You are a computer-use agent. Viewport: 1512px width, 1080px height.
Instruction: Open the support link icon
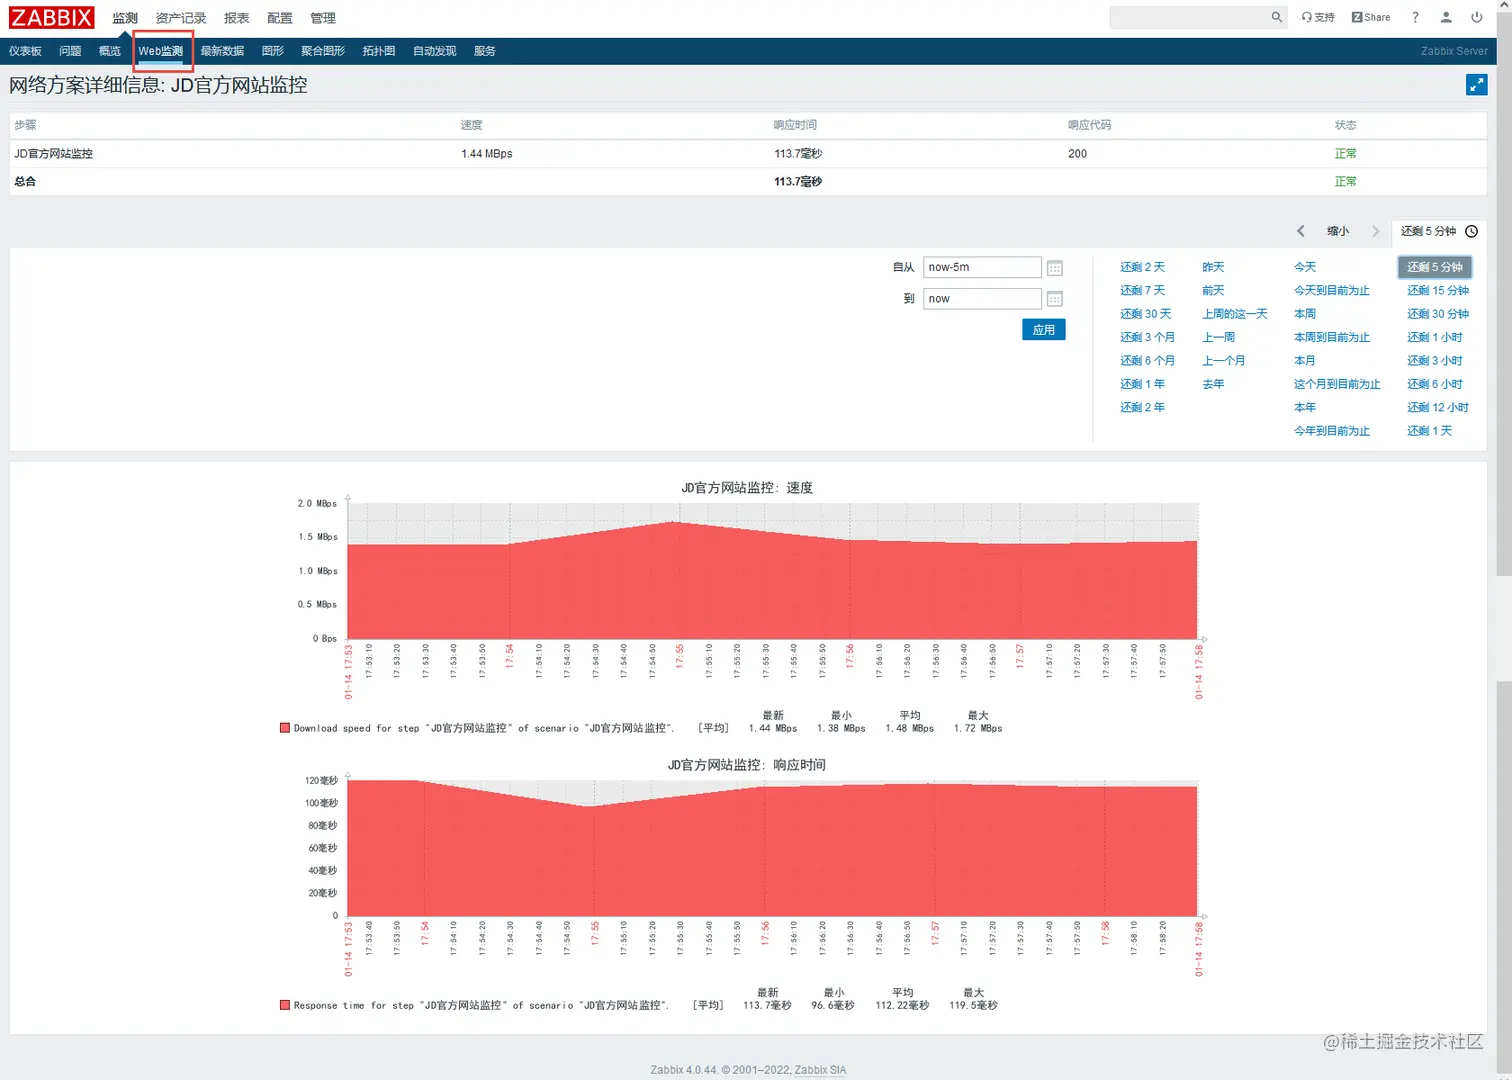[x=1318, y=17]
